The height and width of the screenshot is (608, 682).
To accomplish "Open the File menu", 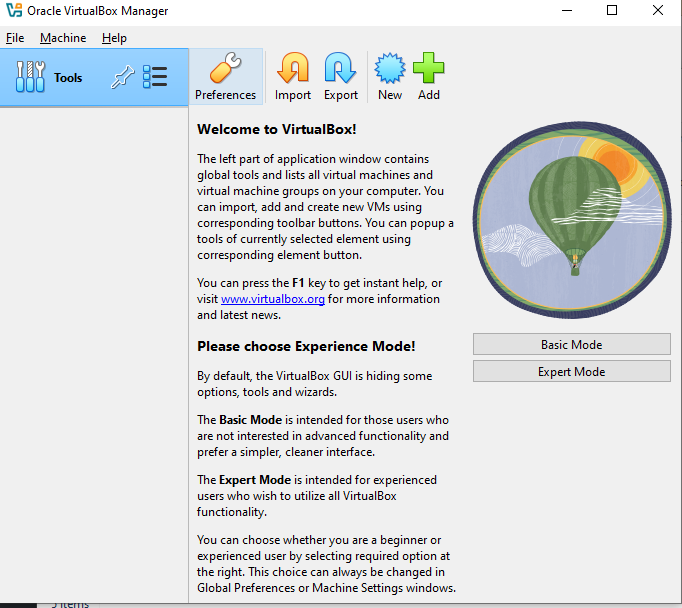I will 15,38.
